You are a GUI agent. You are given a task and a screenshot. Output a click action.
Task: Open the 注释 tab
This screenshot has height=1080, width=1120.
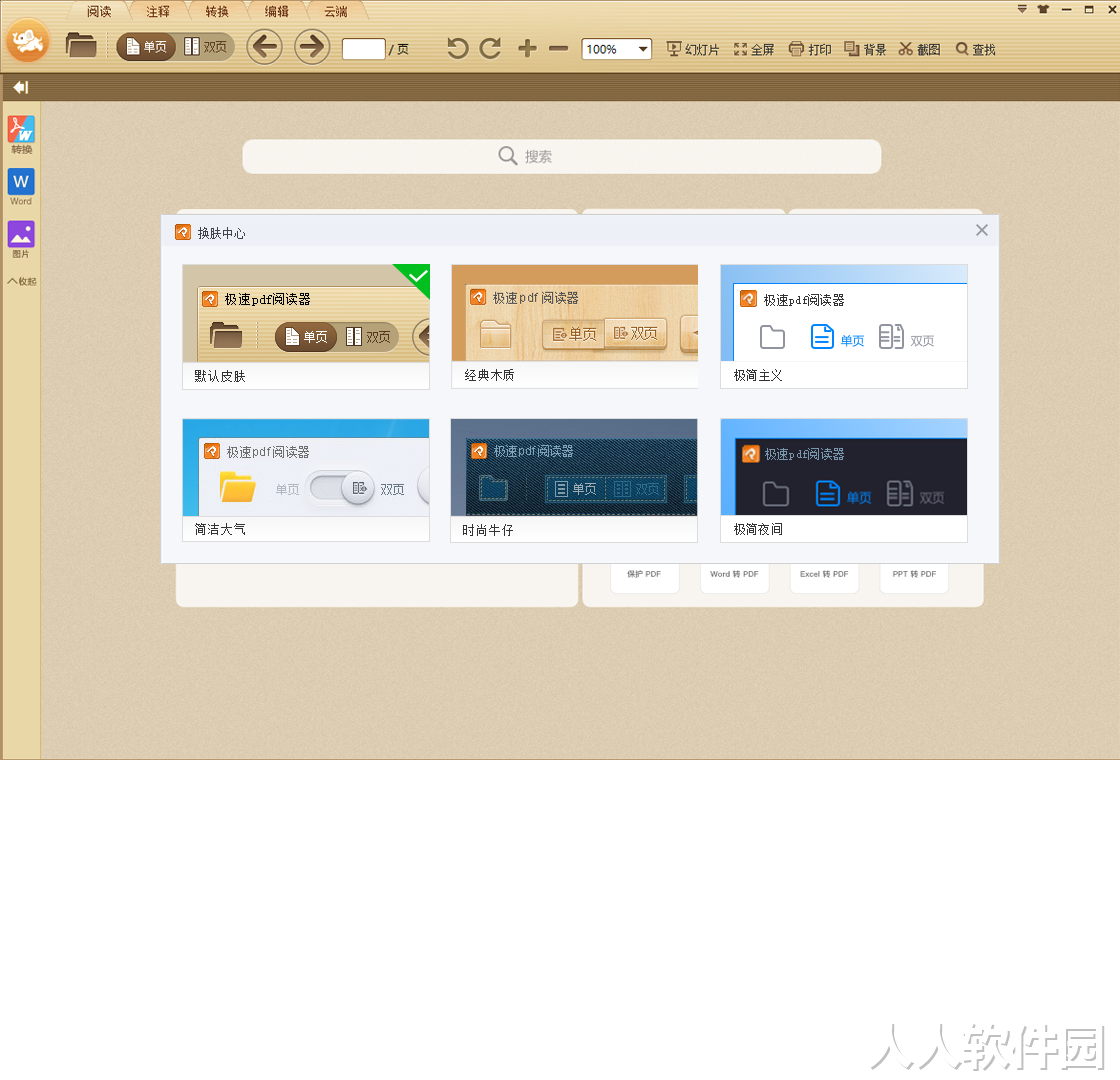click(x=159, y=11)
